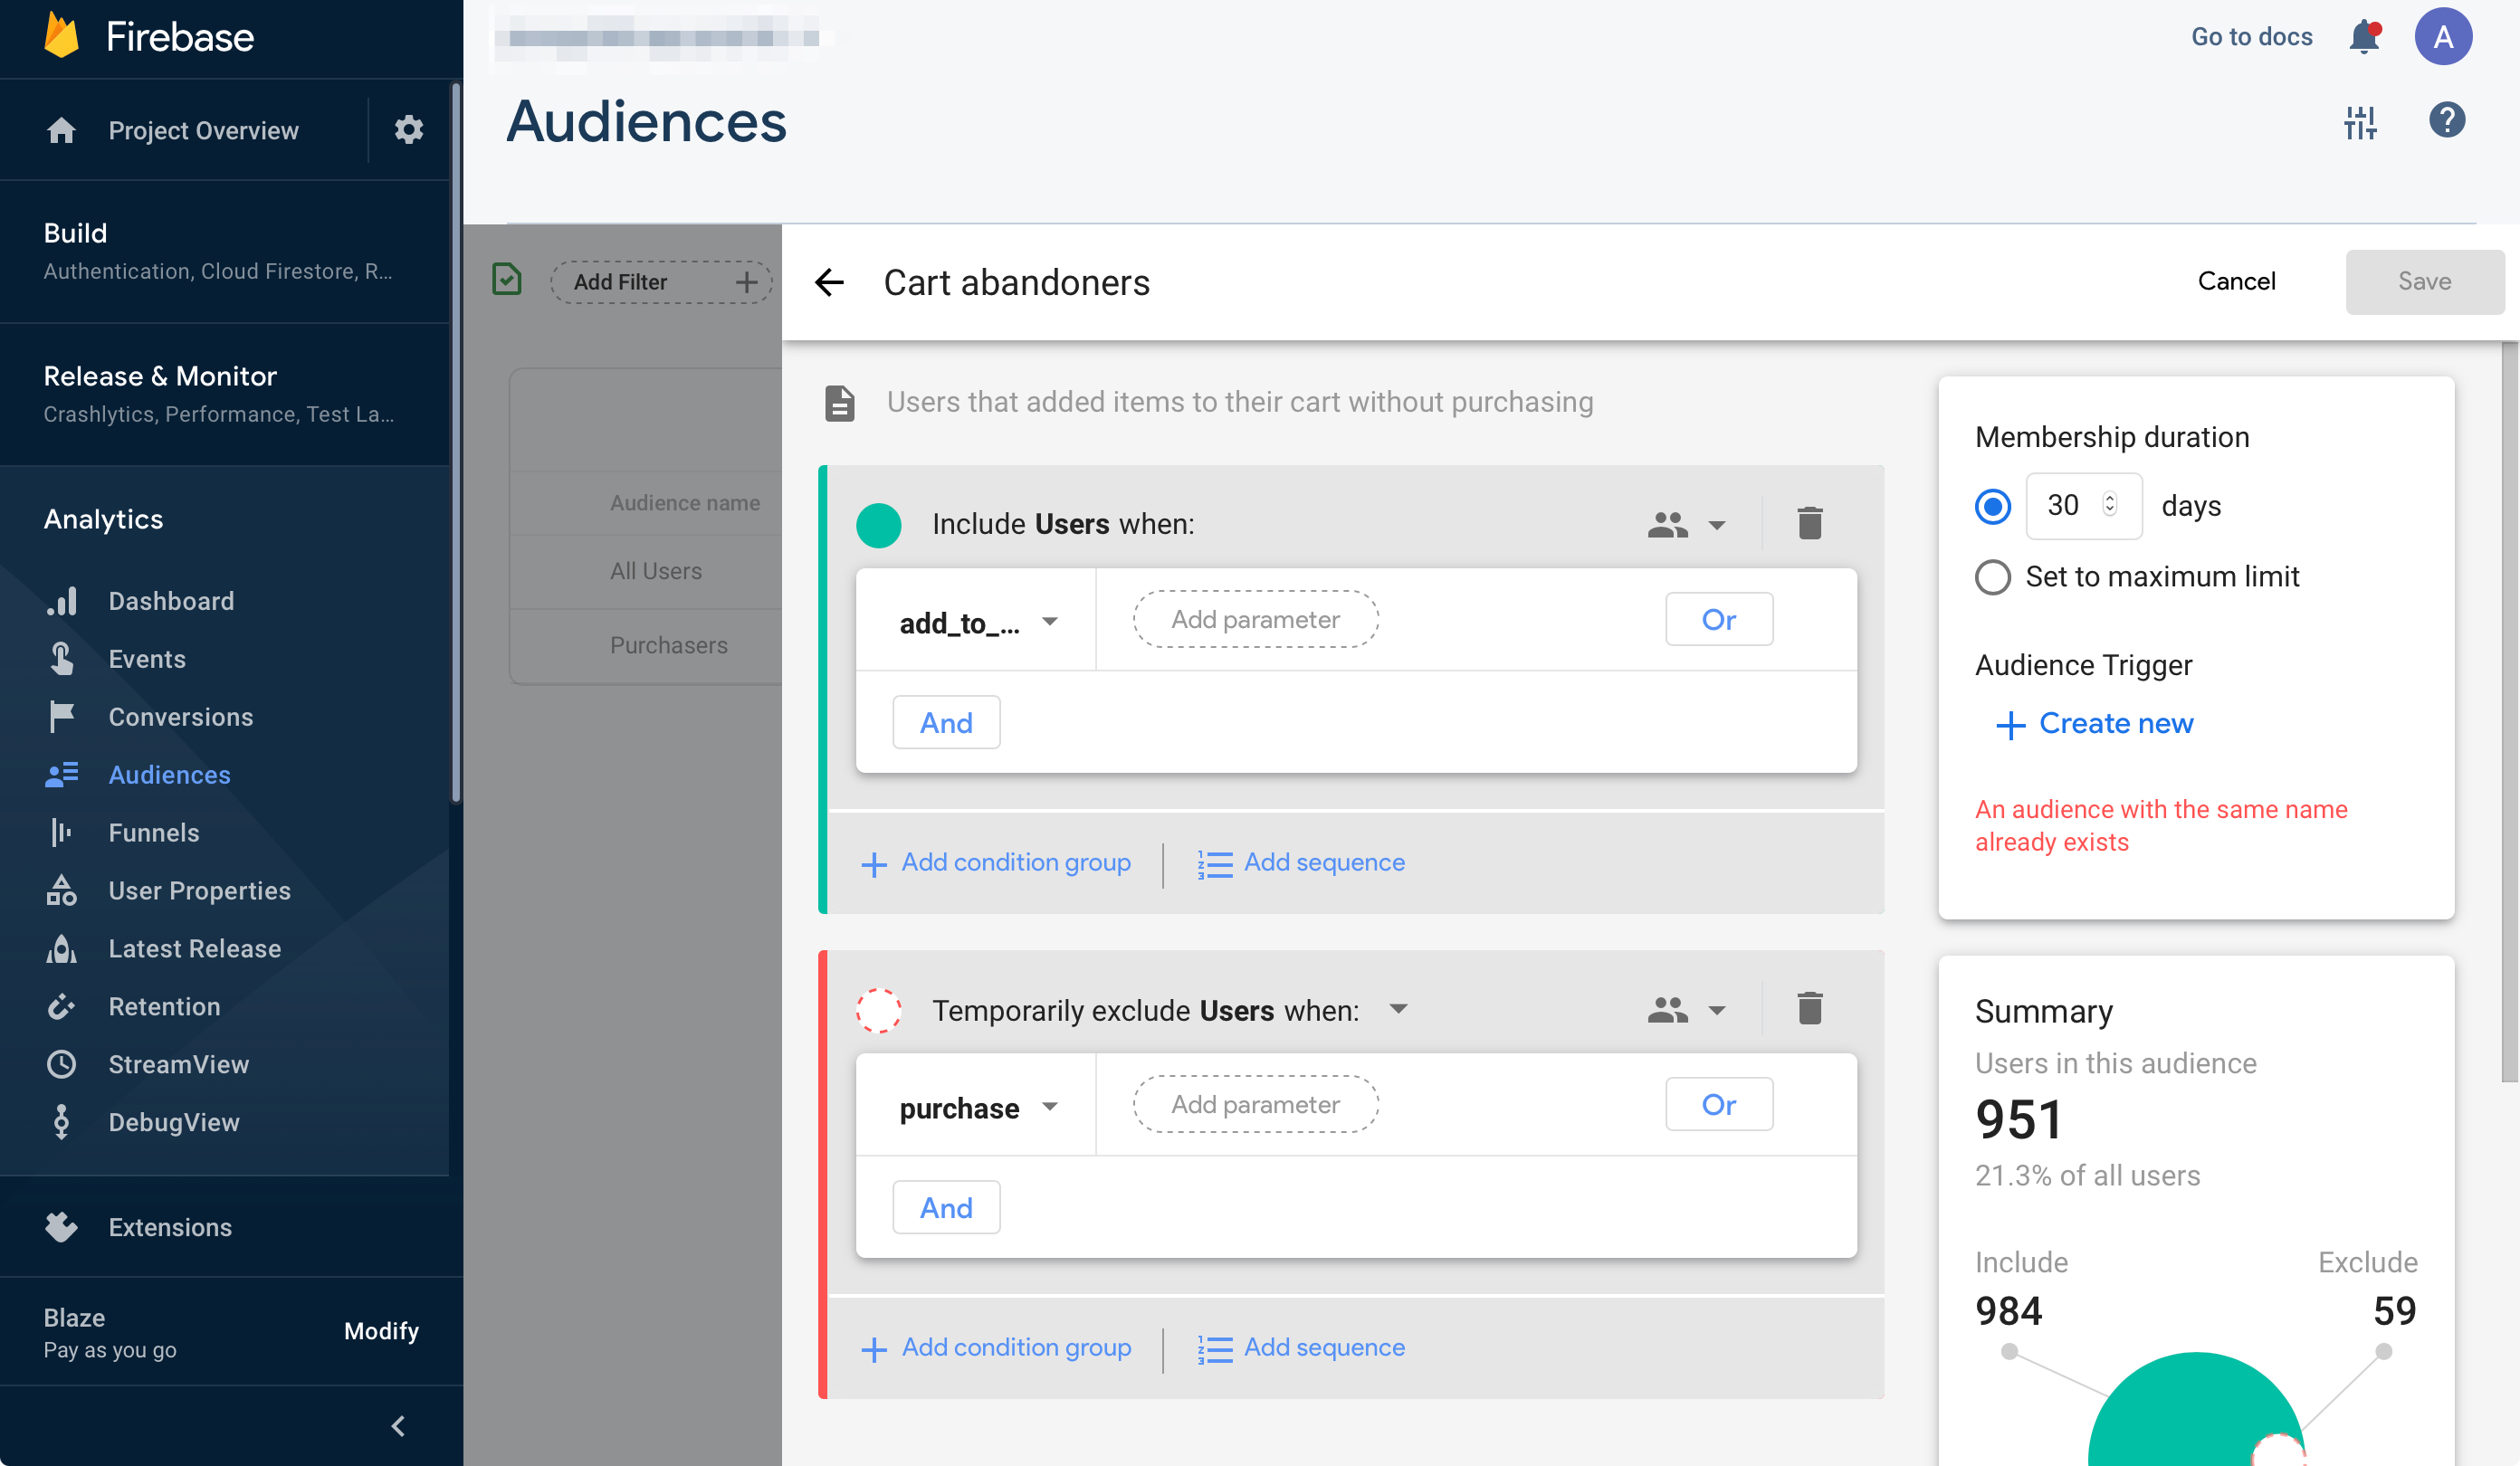Viewport: 2520px width, 1466px height.
Task: Select Set to maximum limit option
Action: point(1992,577)
